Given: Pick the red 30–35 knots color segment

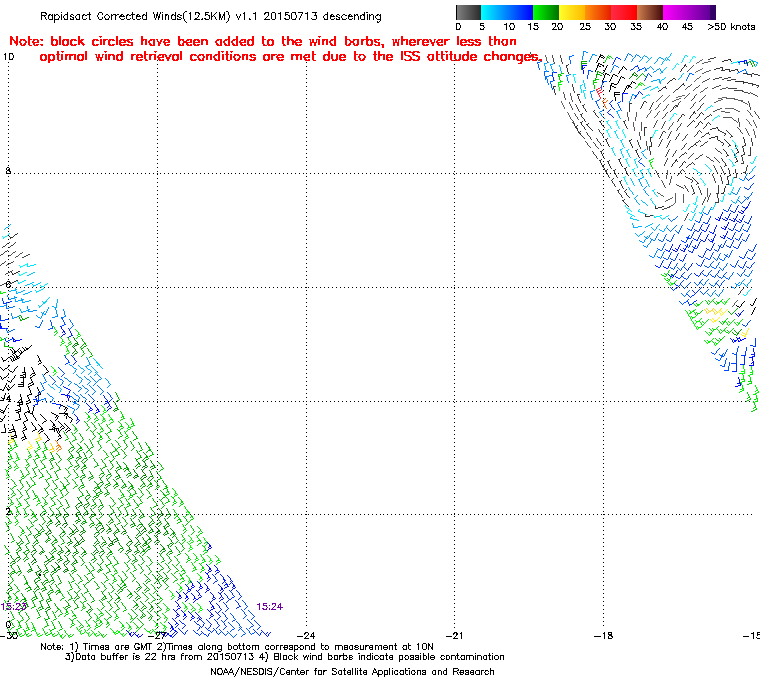Looking at the screenshot, I should pyautogui.click(x=624, y=12).
